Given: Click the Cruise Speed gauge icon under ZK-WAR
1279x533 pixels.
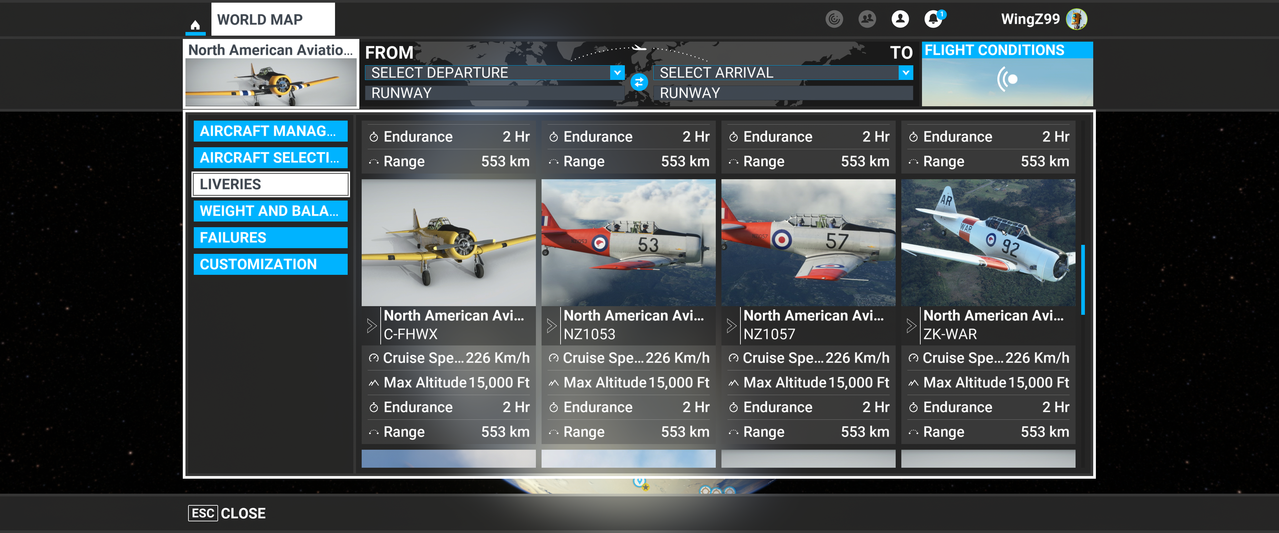Looking at the screenshot, I should [x=914, y=358].
